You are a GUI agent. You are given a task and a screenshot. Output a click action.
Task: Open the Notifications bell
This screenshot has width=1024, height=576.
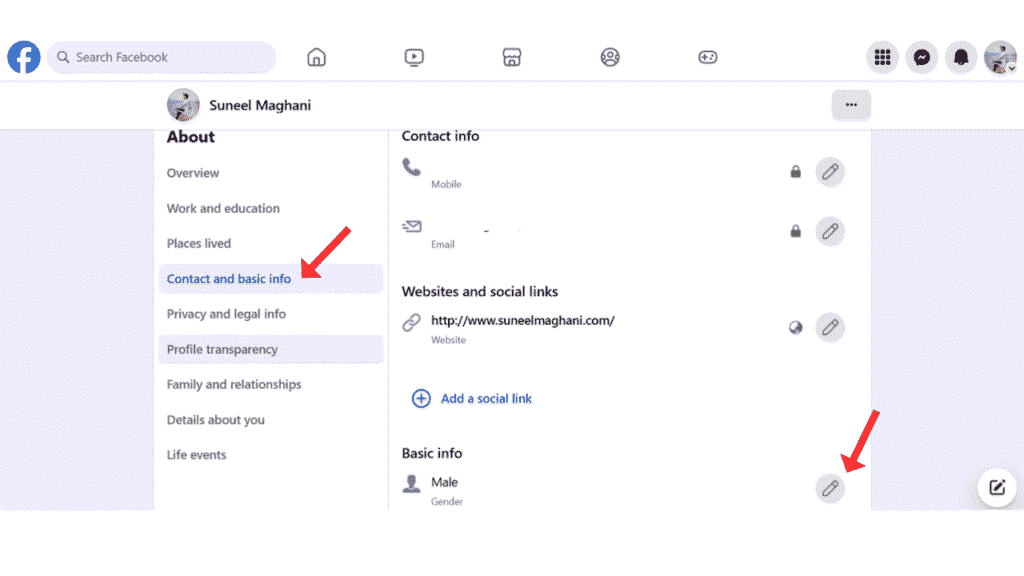pyautogui.click(x=960, y=57)
